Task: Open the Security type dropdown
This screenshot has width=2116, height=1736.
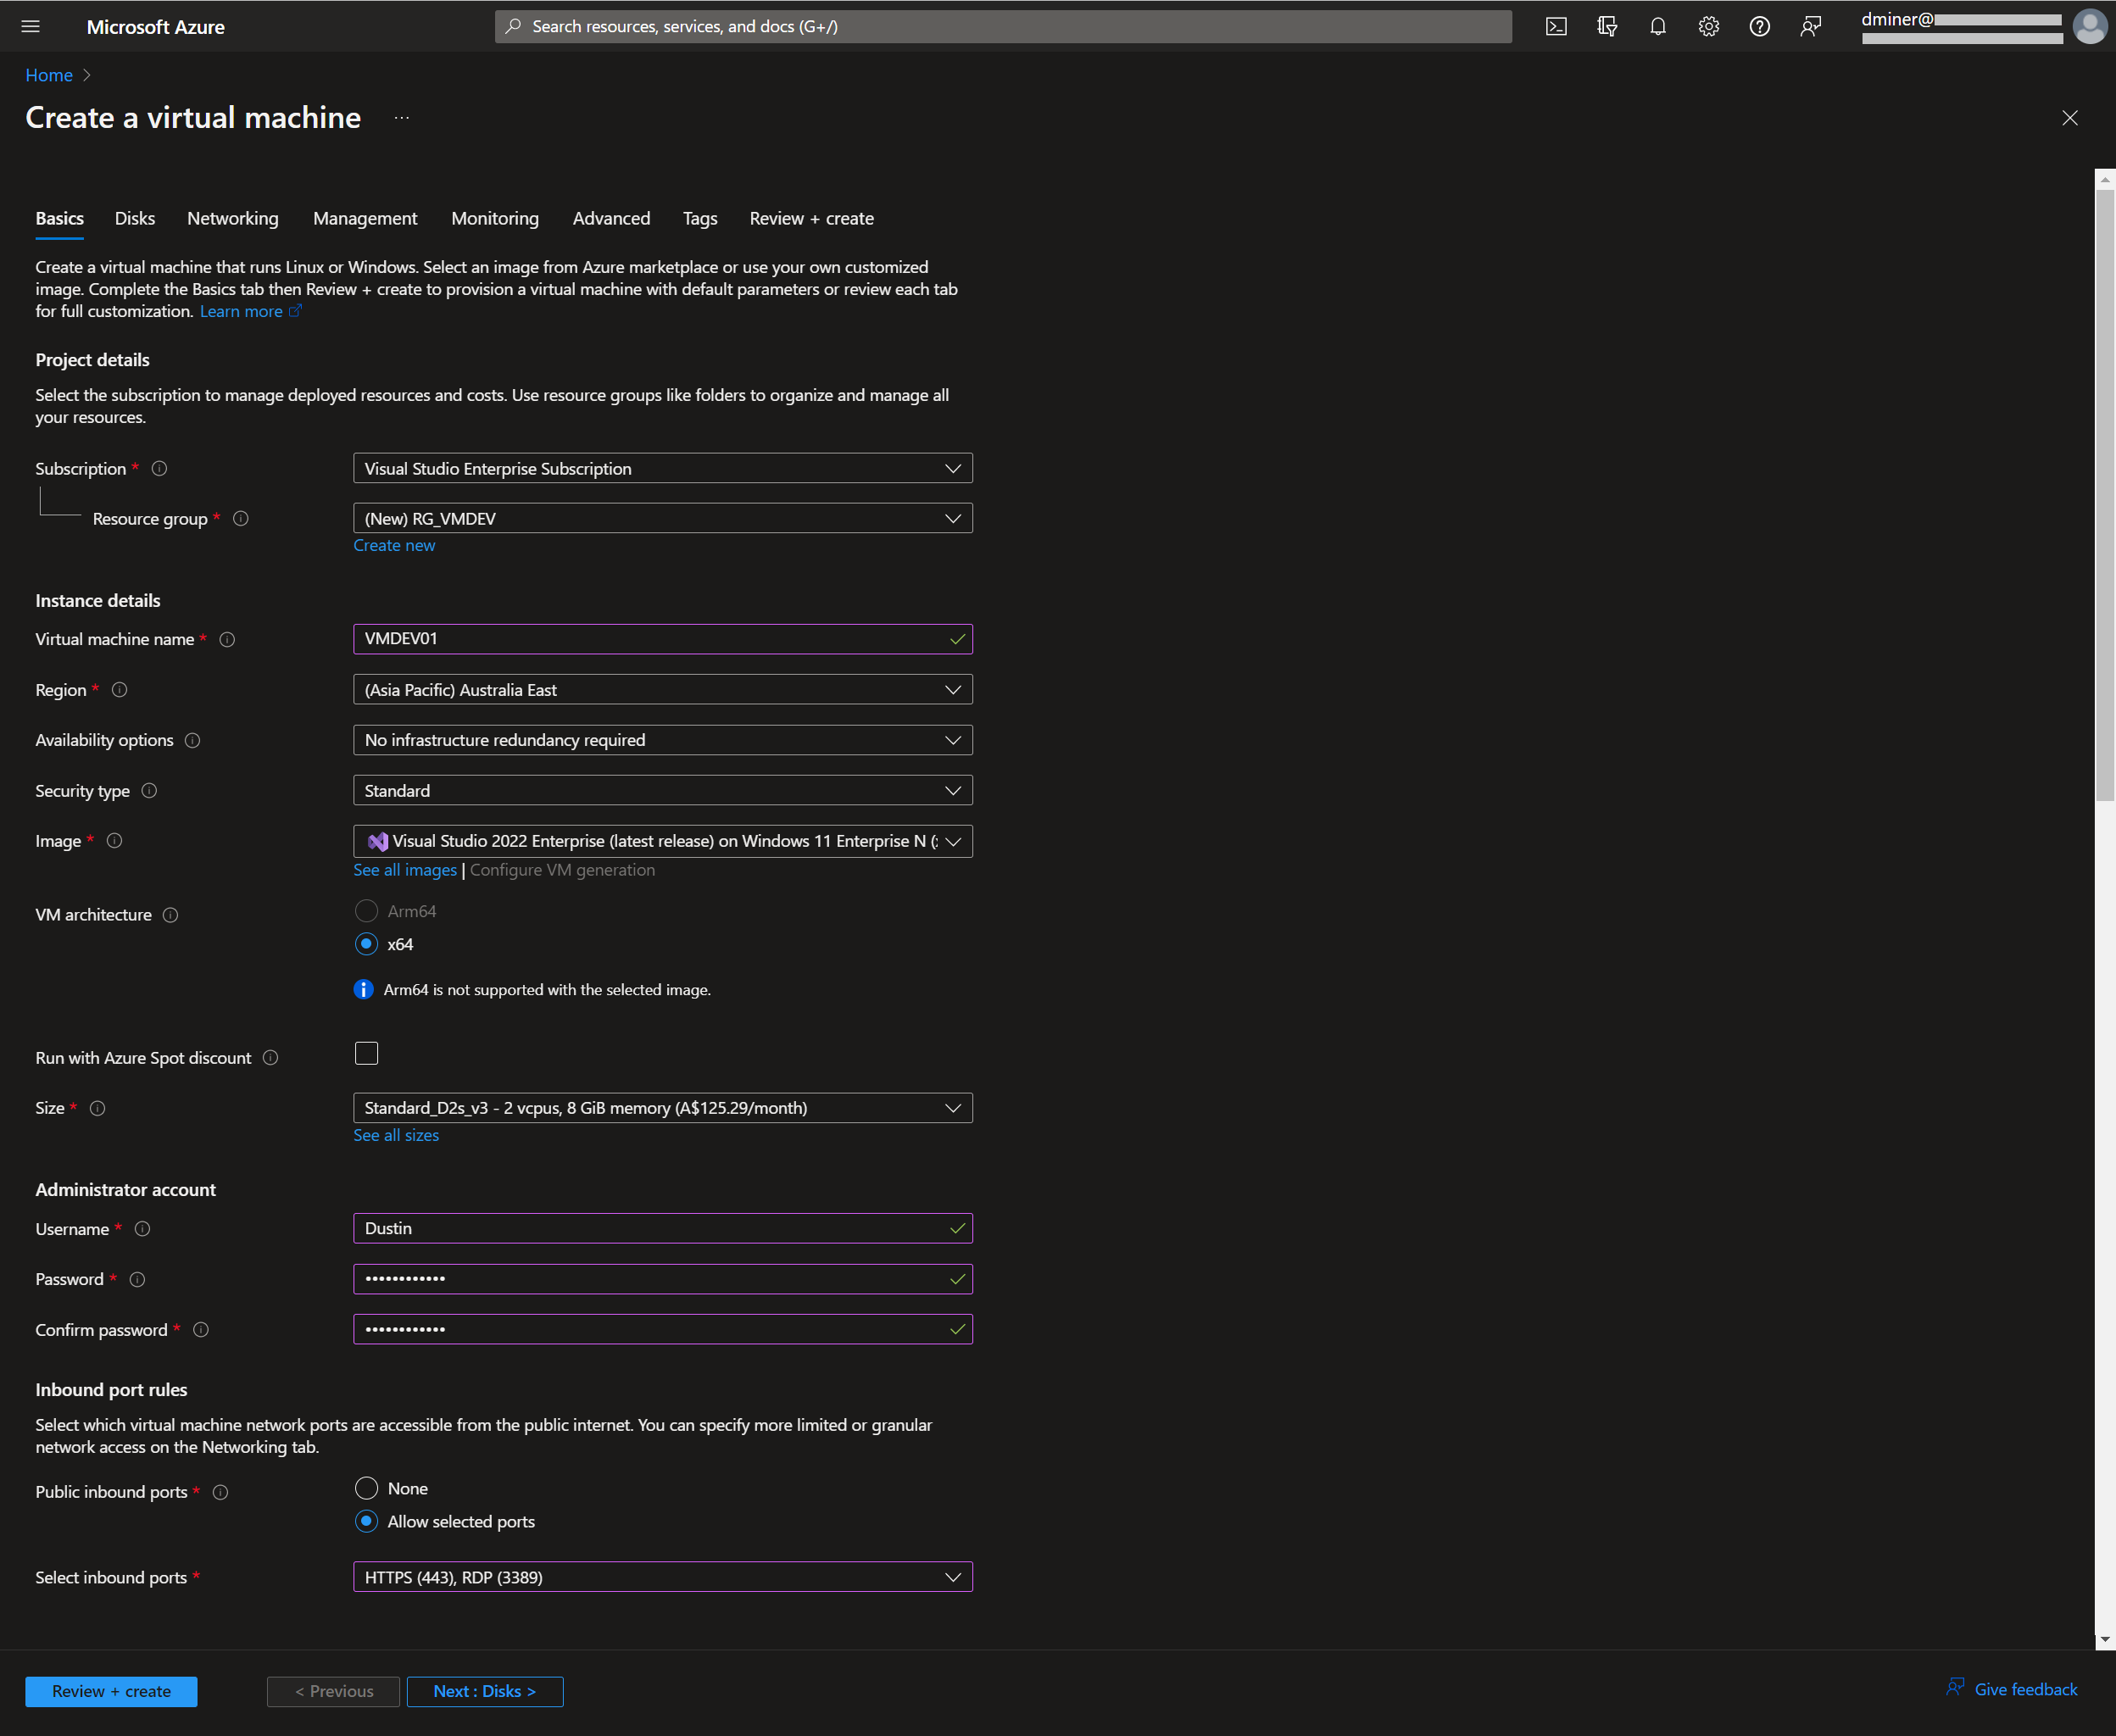Action: click(663, 790)
